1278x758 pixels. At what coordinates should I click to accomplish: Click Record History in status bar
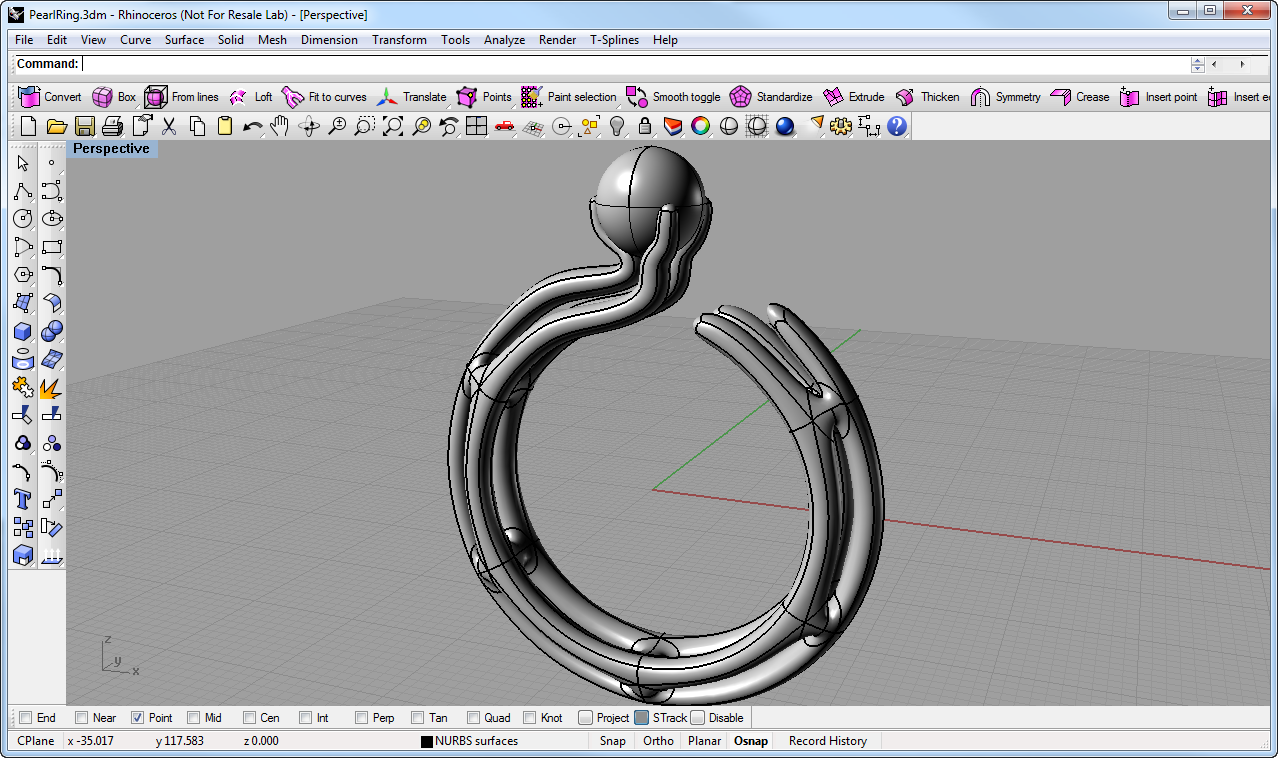[x=828, y=741]
